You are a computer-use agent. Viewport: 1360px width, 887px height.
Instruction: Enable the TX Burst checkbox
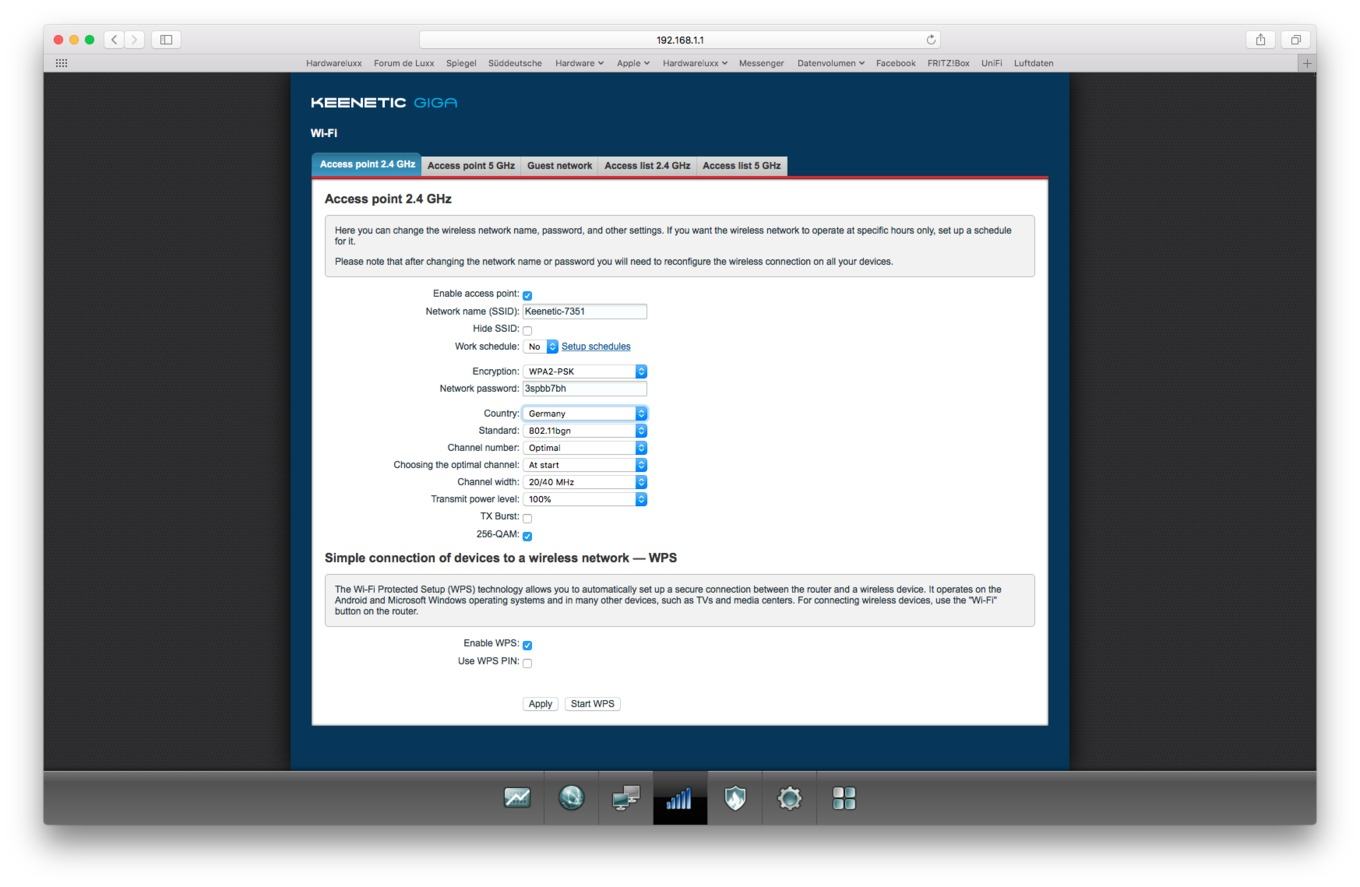pos(527,518)
